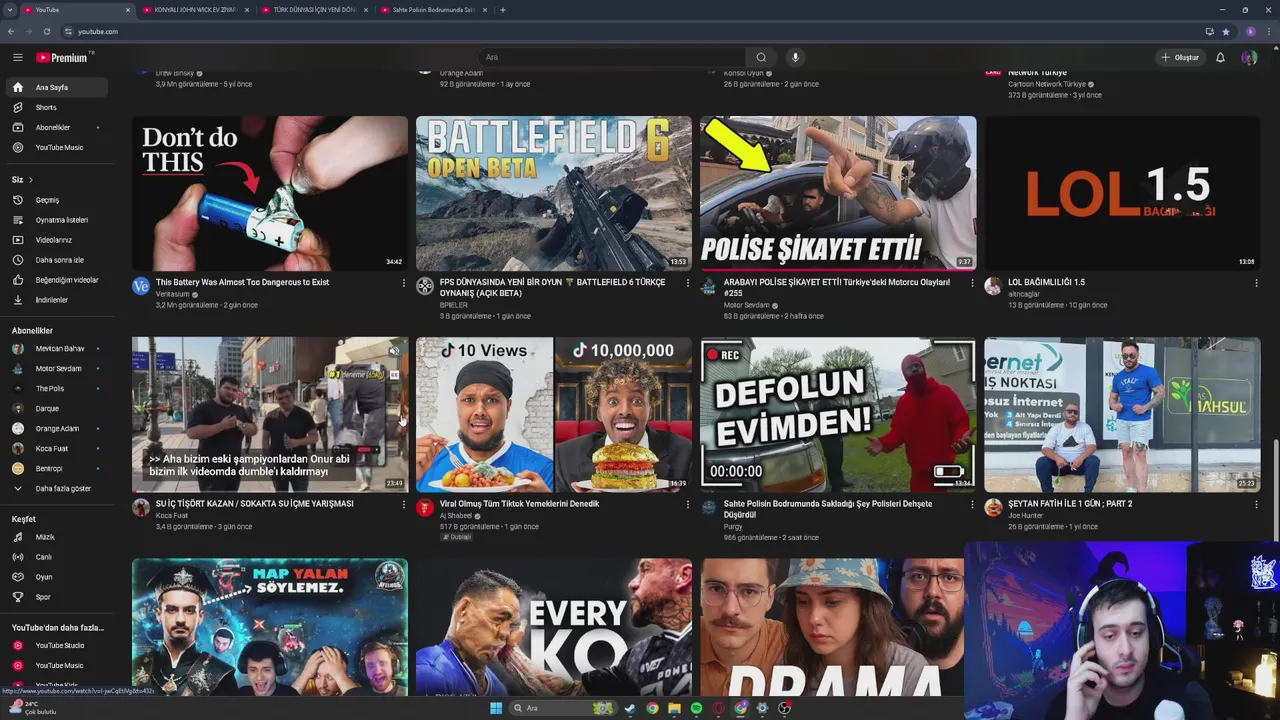
Task: Open Koca Fuat channel in subscriptions
Action: (x=55, y=448)
